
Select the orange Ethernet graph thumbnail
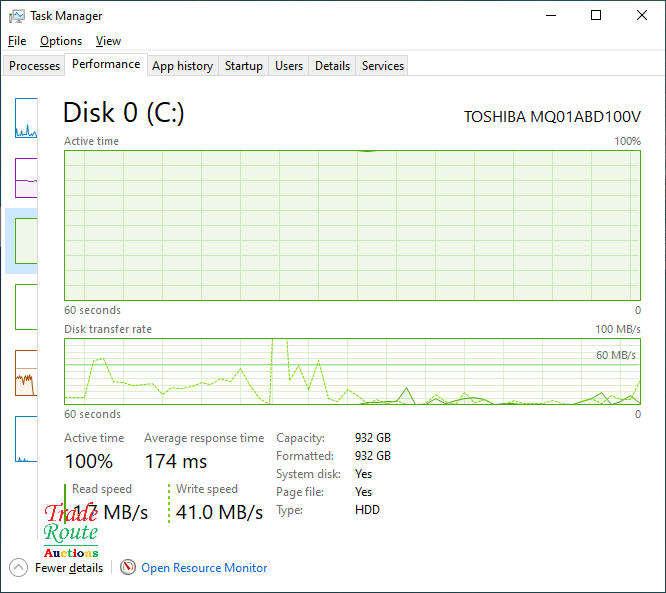tap(26, 373)
